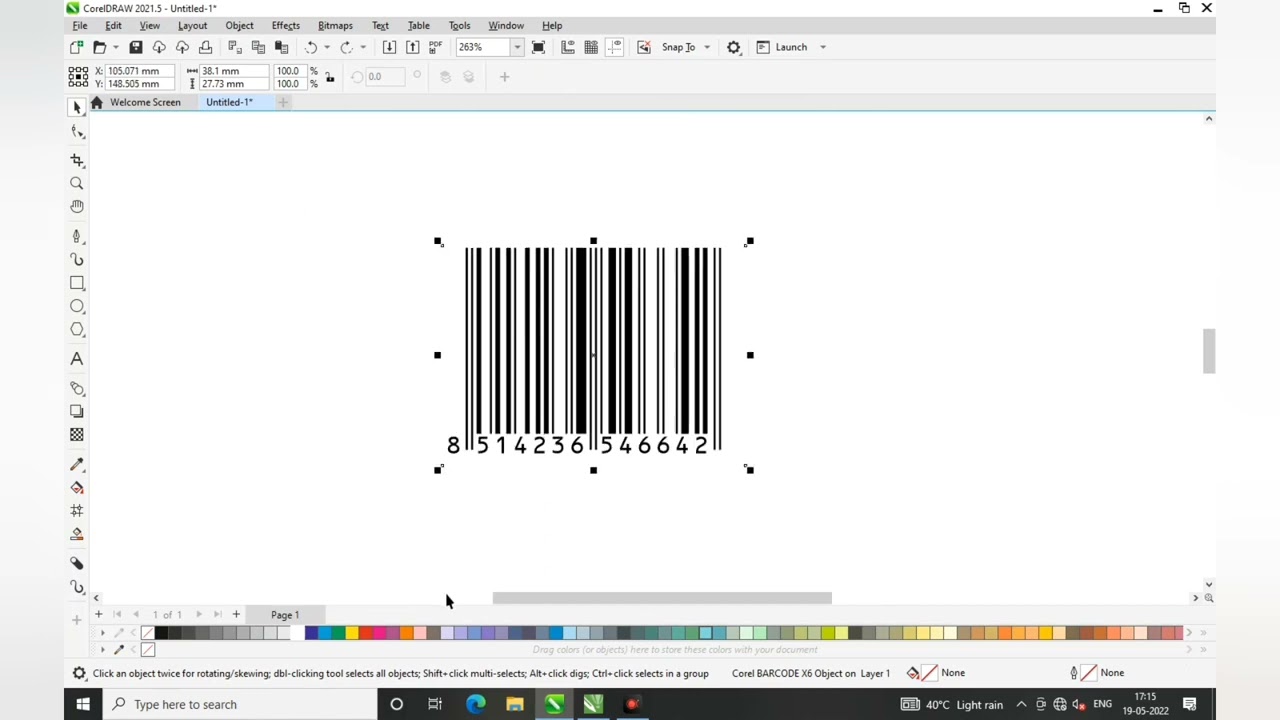Click the horizontal scrollbar thumb
The height and width of the screenshot is (720, 1280).
click(x=662, y=598)
